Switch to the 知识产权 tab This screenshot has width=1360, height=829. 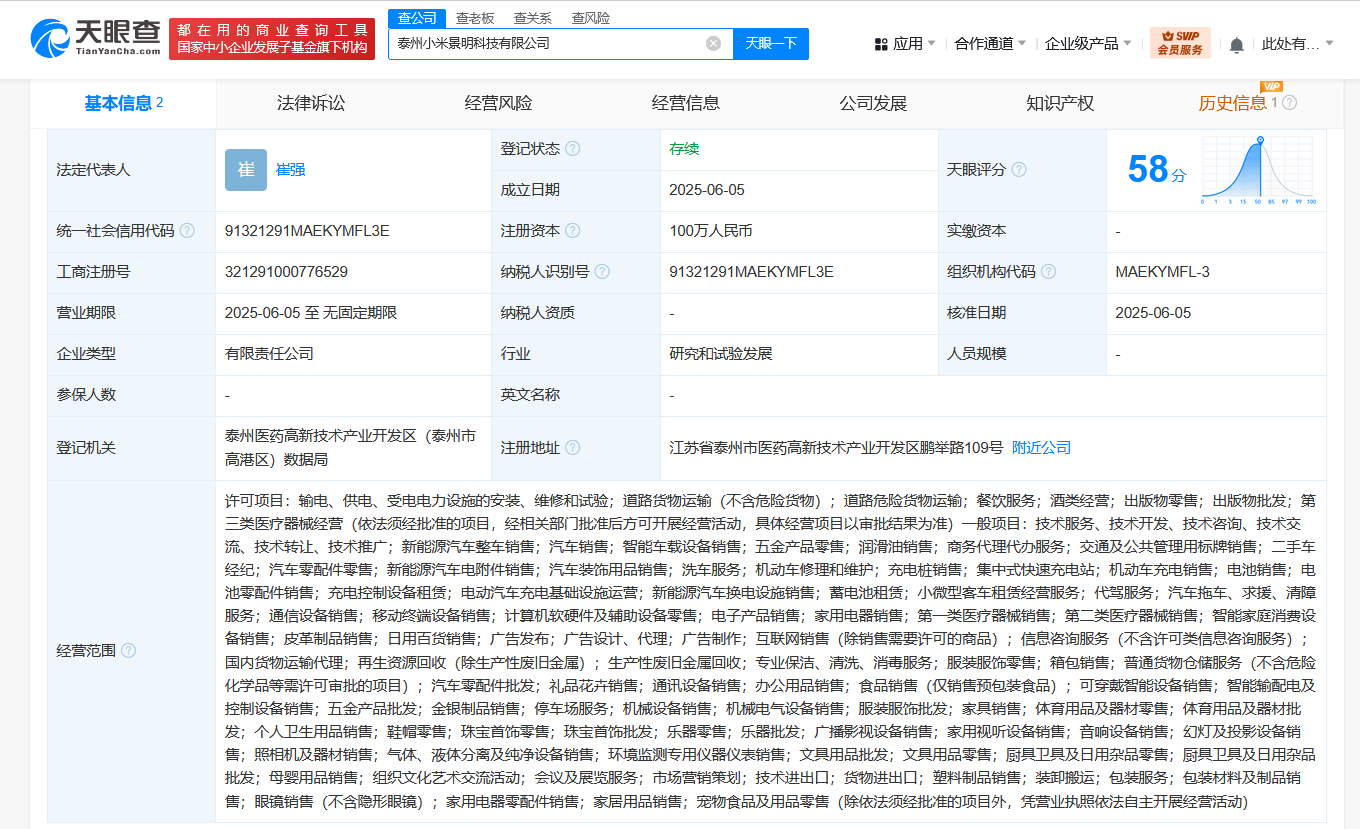[x=1060, y=104]
